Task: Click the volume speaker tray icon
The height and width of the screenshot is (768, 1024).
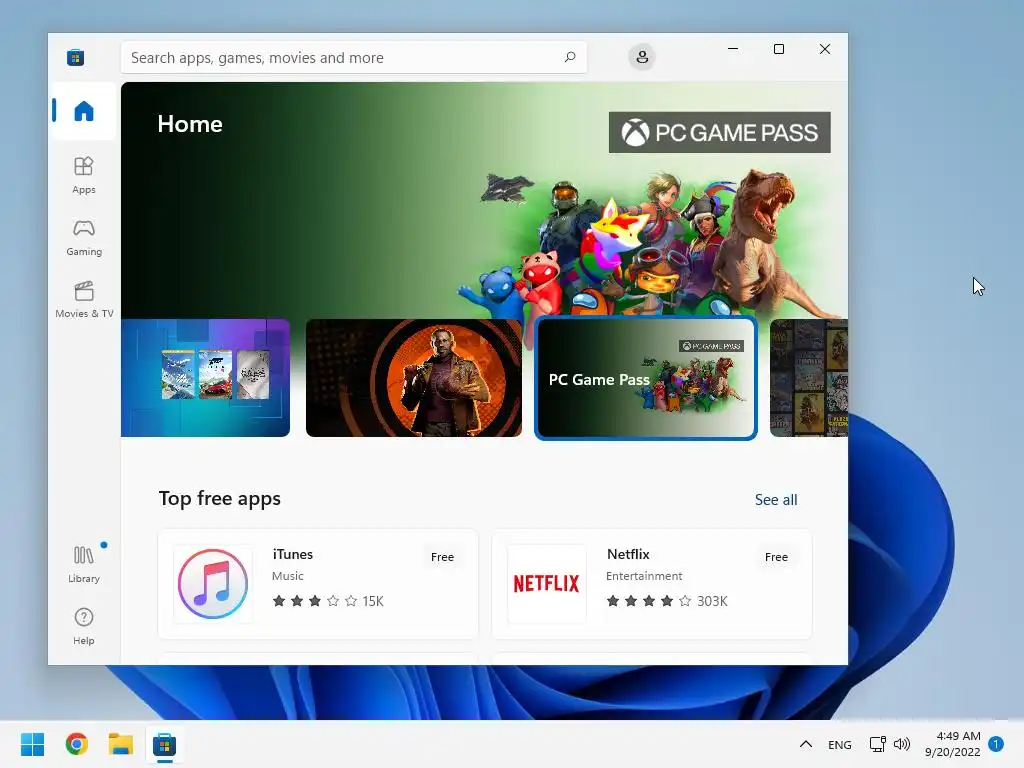Action: (902, 744)
